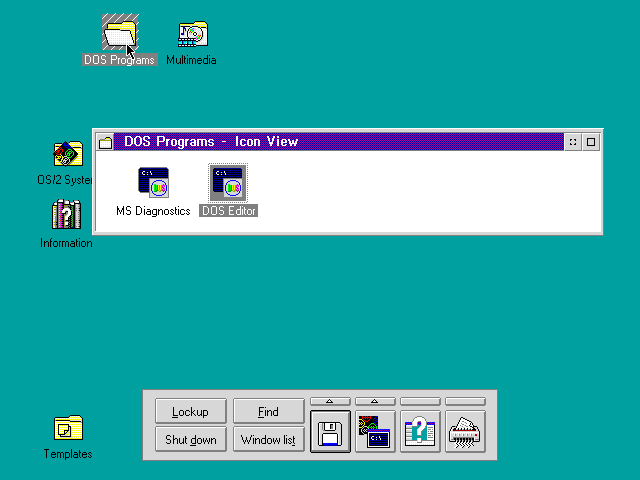Click the Multimedia label text on the desktop

[x=191, y=60]
